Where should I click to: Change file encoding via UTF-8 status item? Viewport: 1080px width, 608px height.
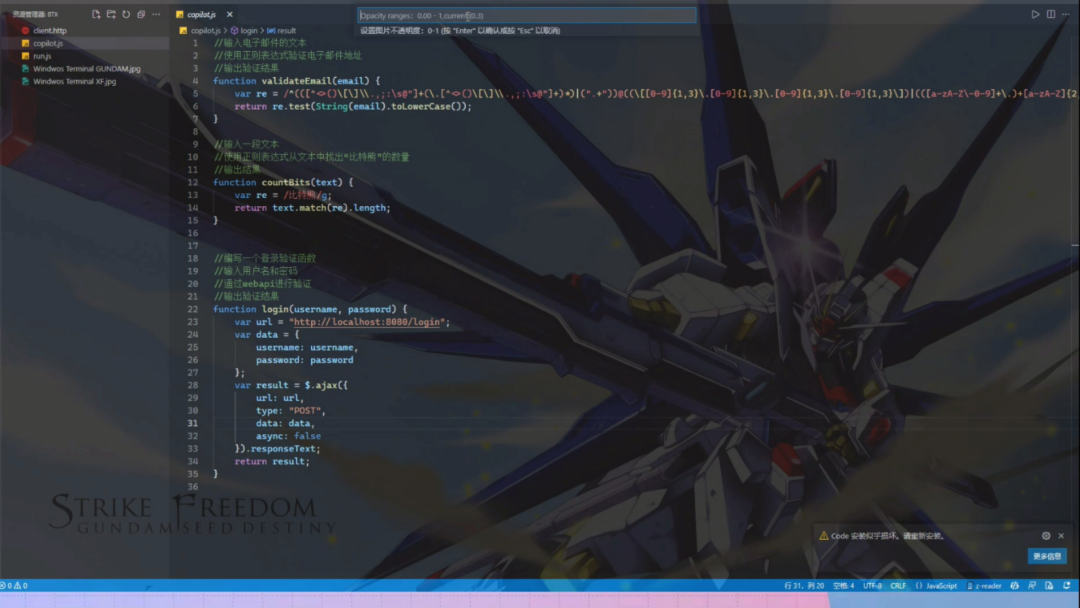tap(872, 586)
